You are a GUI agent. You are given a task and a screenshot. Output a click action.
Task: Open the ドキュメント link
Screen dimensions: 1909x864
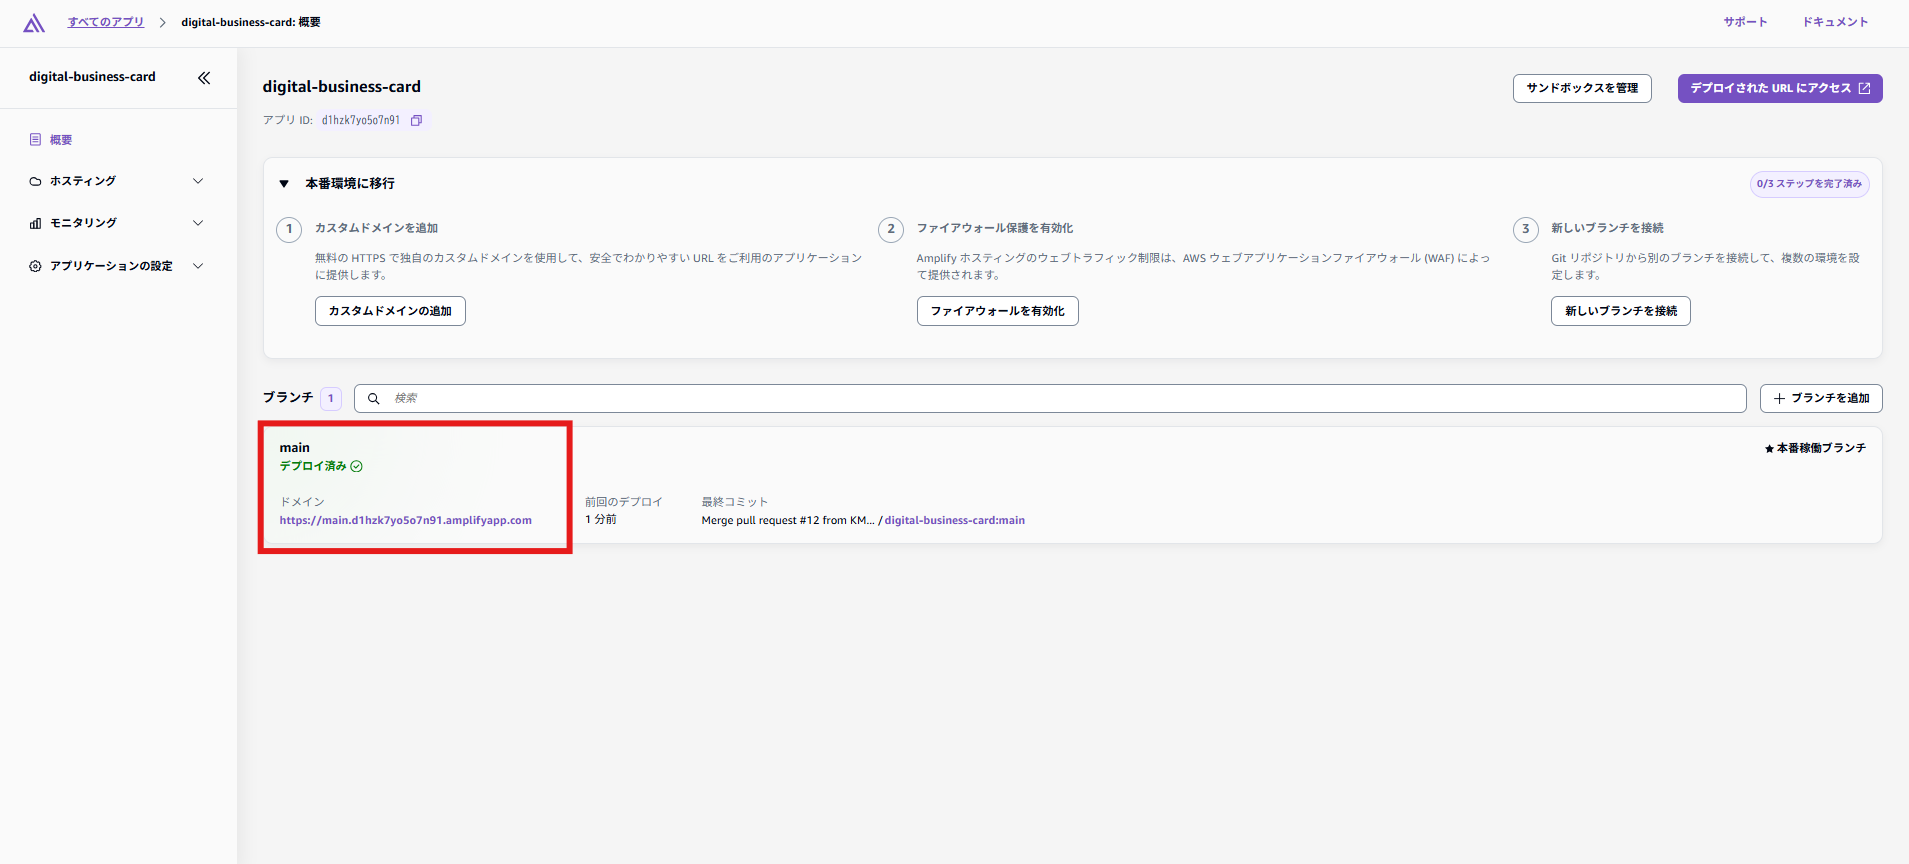1835,22
